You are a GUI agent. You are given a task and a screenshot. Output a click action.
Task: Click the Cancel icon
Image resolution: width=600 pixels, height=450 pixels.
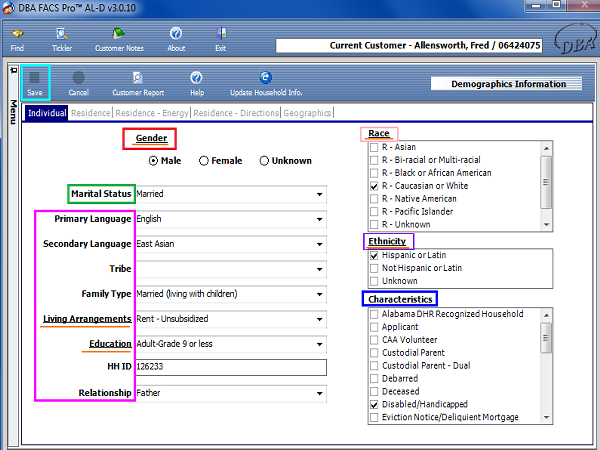pos(78,83)
